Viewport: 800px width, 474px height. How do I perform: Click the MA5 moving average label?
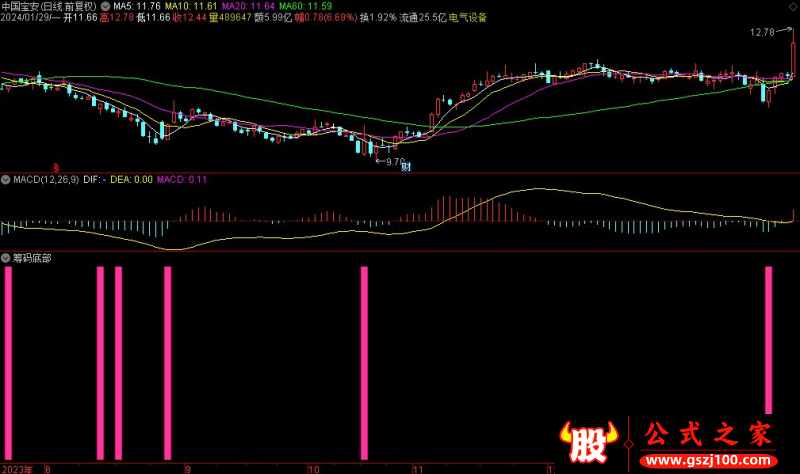pyautogui.click(x=137, y=6)
